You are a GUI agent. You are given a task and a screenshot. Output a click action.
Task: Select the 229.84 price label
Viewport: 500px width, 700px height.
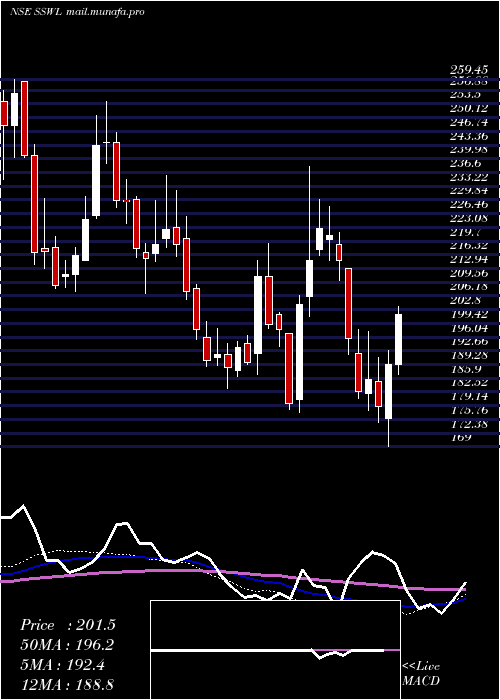coord(468,190)
